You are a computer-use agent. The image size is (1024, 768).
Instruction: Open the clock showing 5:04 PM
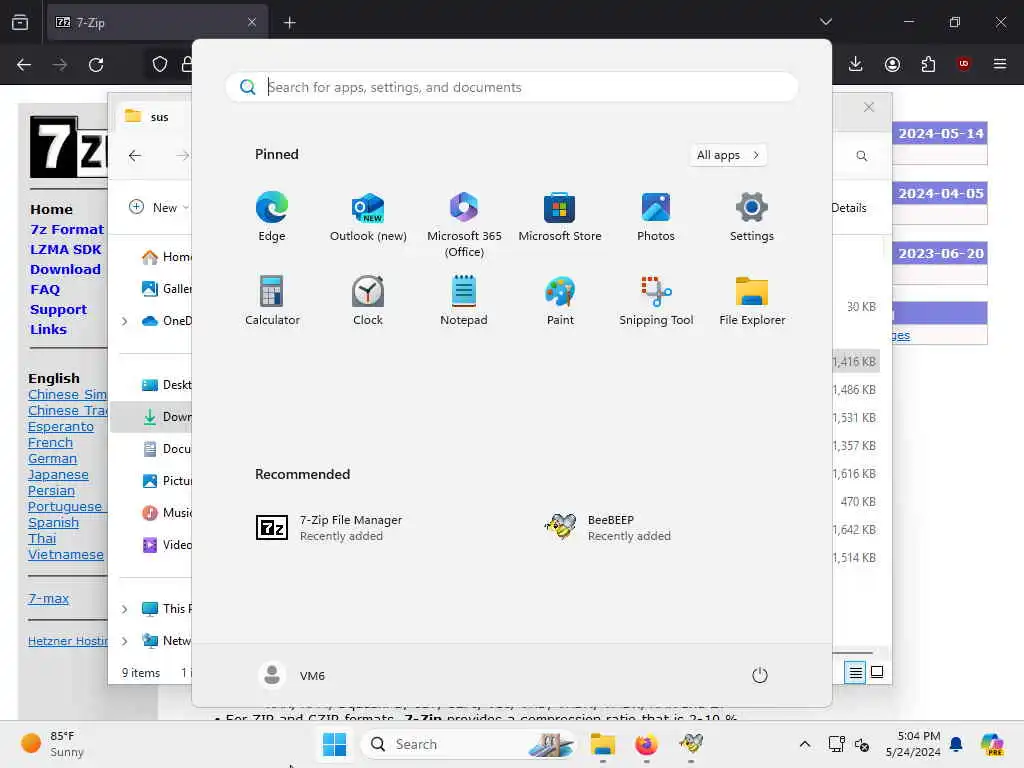point(913,744)
